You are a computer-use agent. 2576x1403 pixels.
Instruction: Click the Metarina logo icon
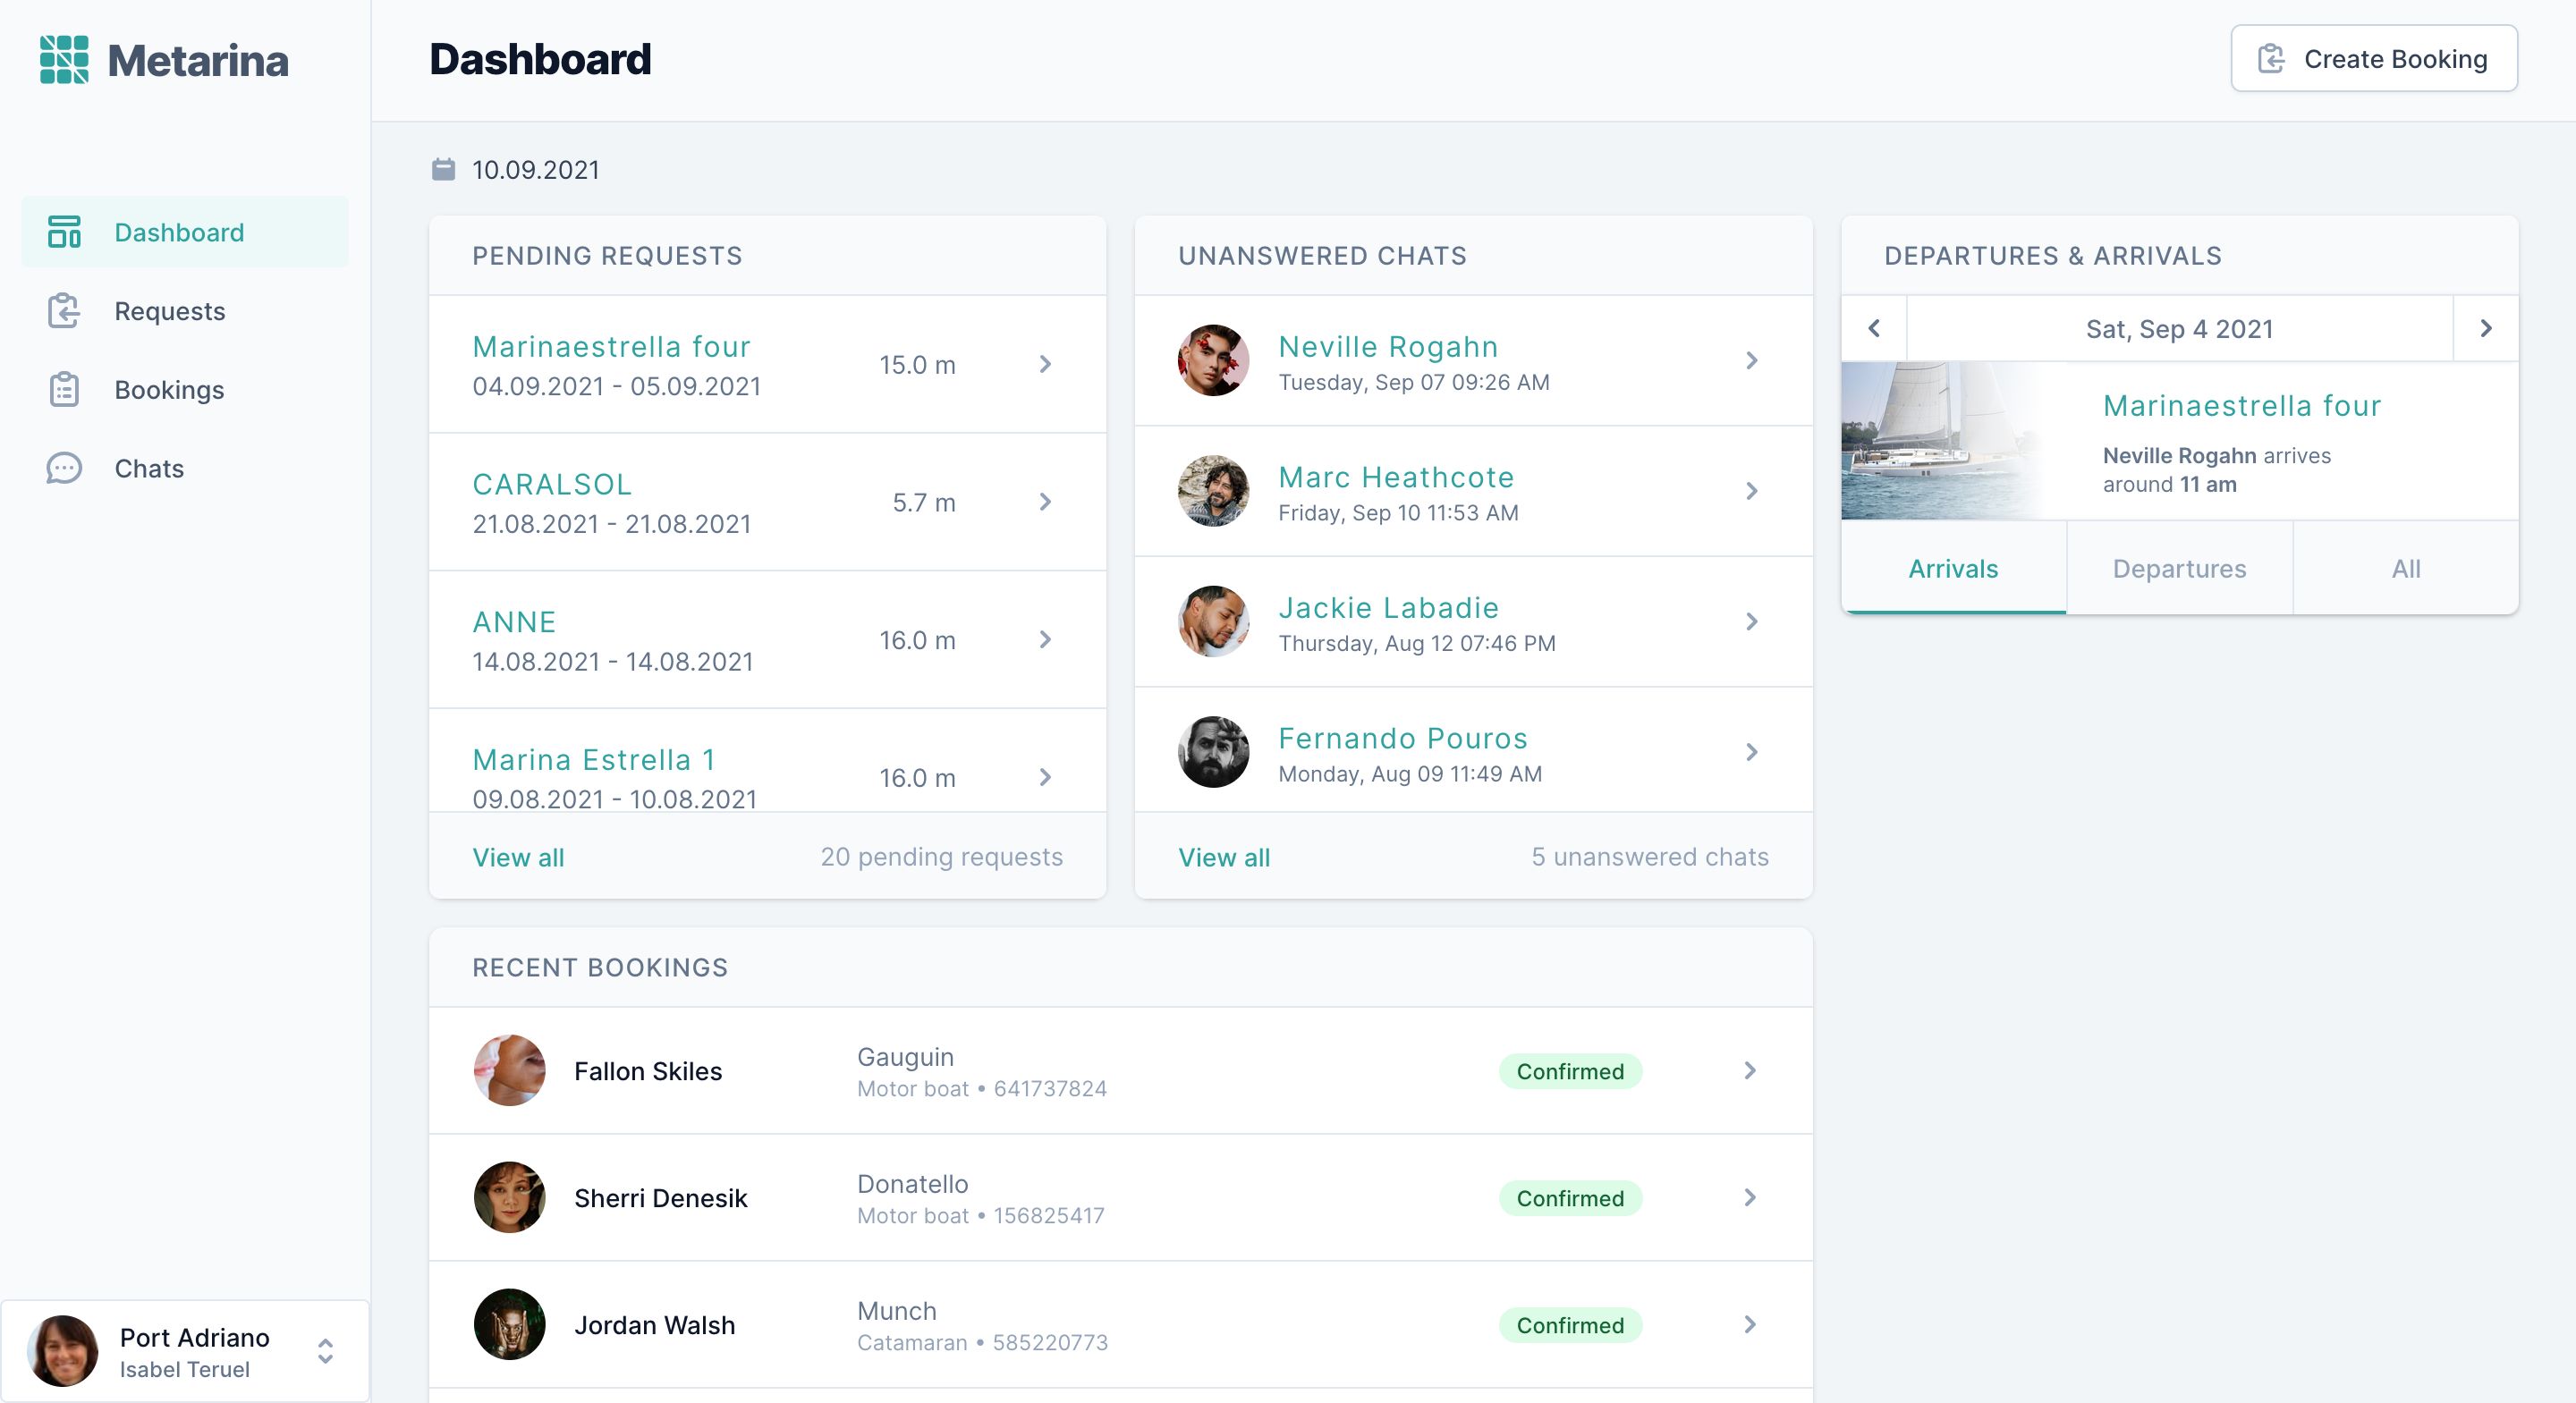[64, 60]
